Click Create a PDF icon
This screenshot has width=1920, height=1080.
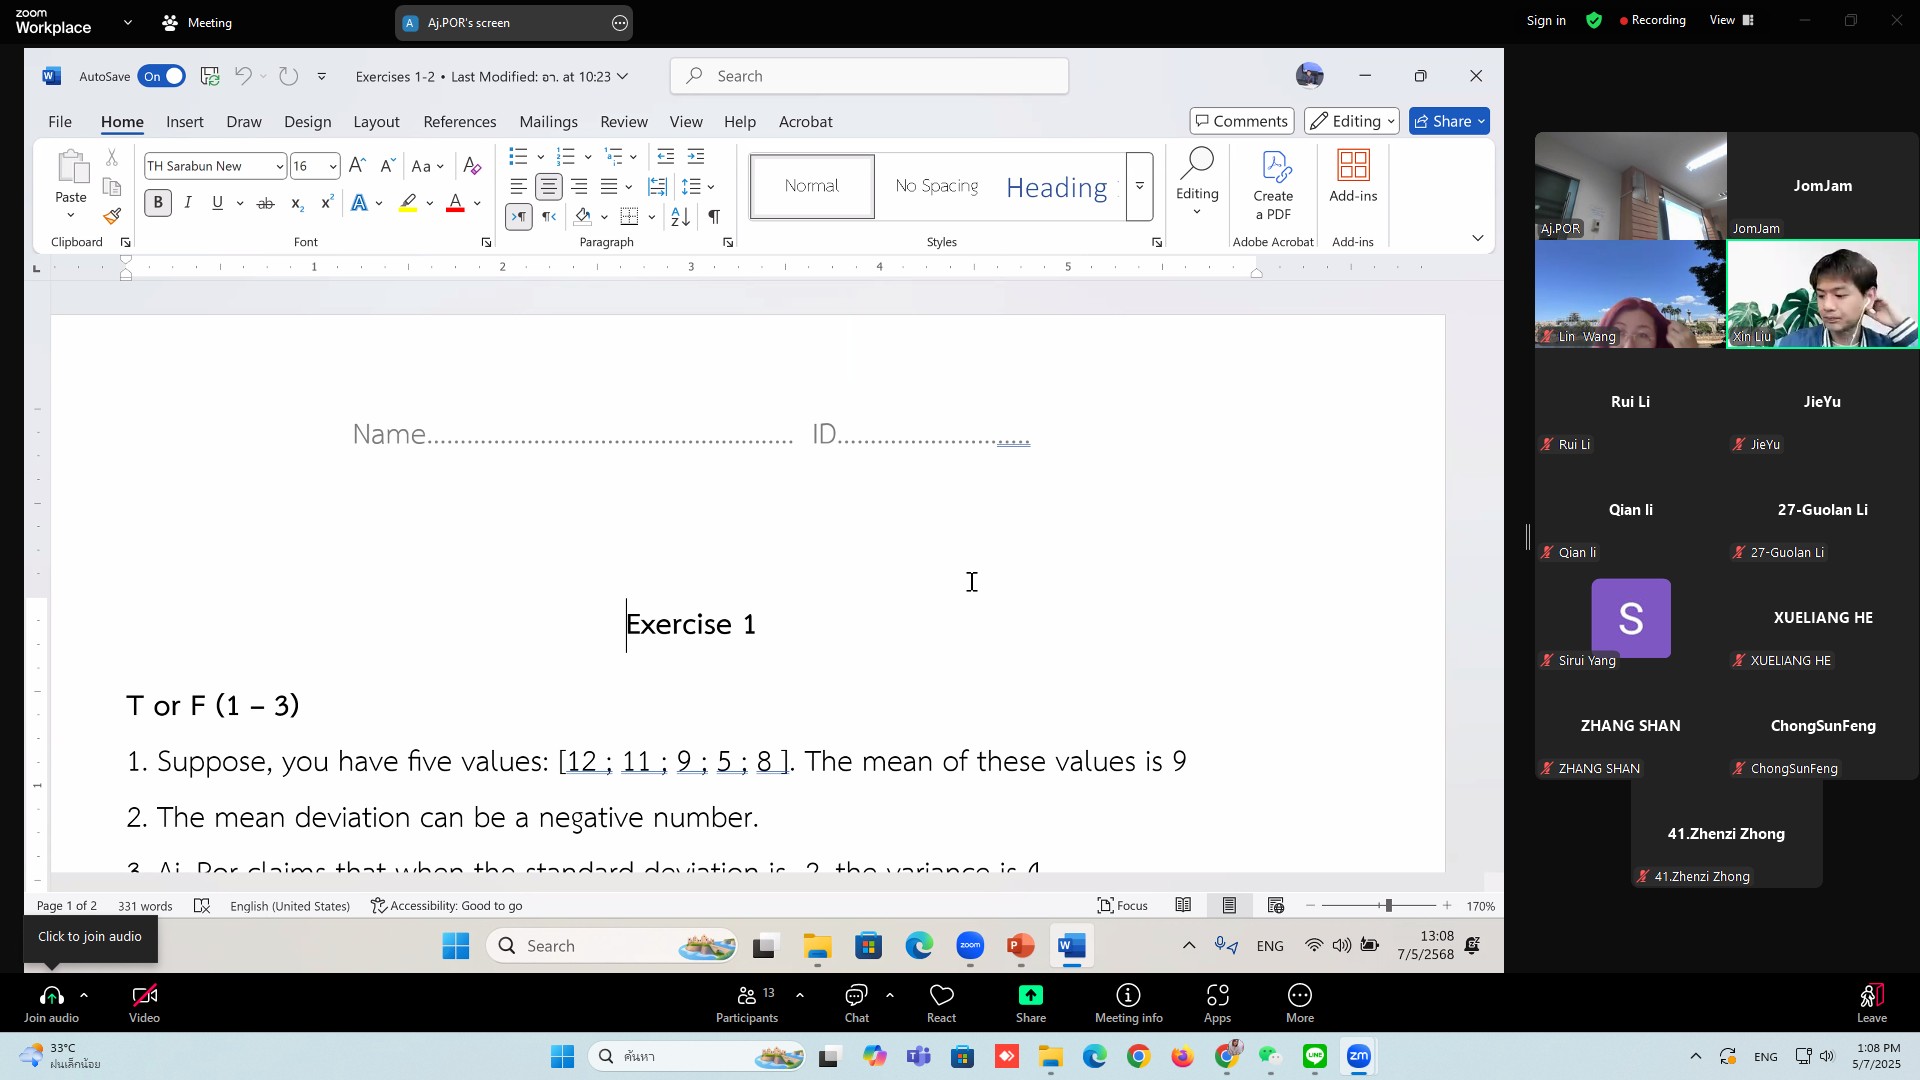(1274, 186)
